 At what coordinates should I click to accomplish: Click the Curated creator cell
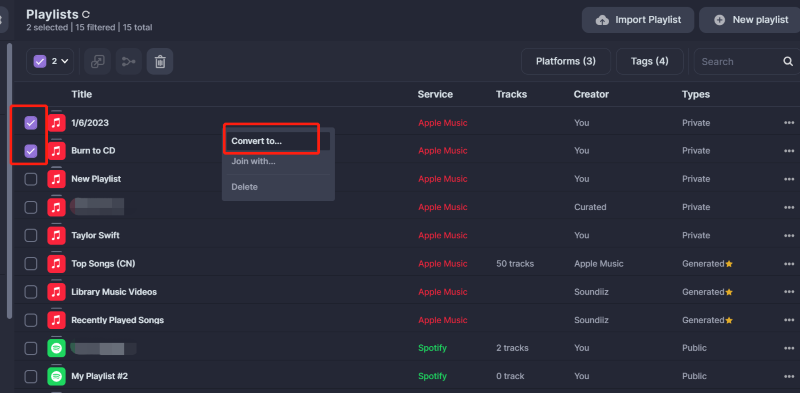(590, 207)
